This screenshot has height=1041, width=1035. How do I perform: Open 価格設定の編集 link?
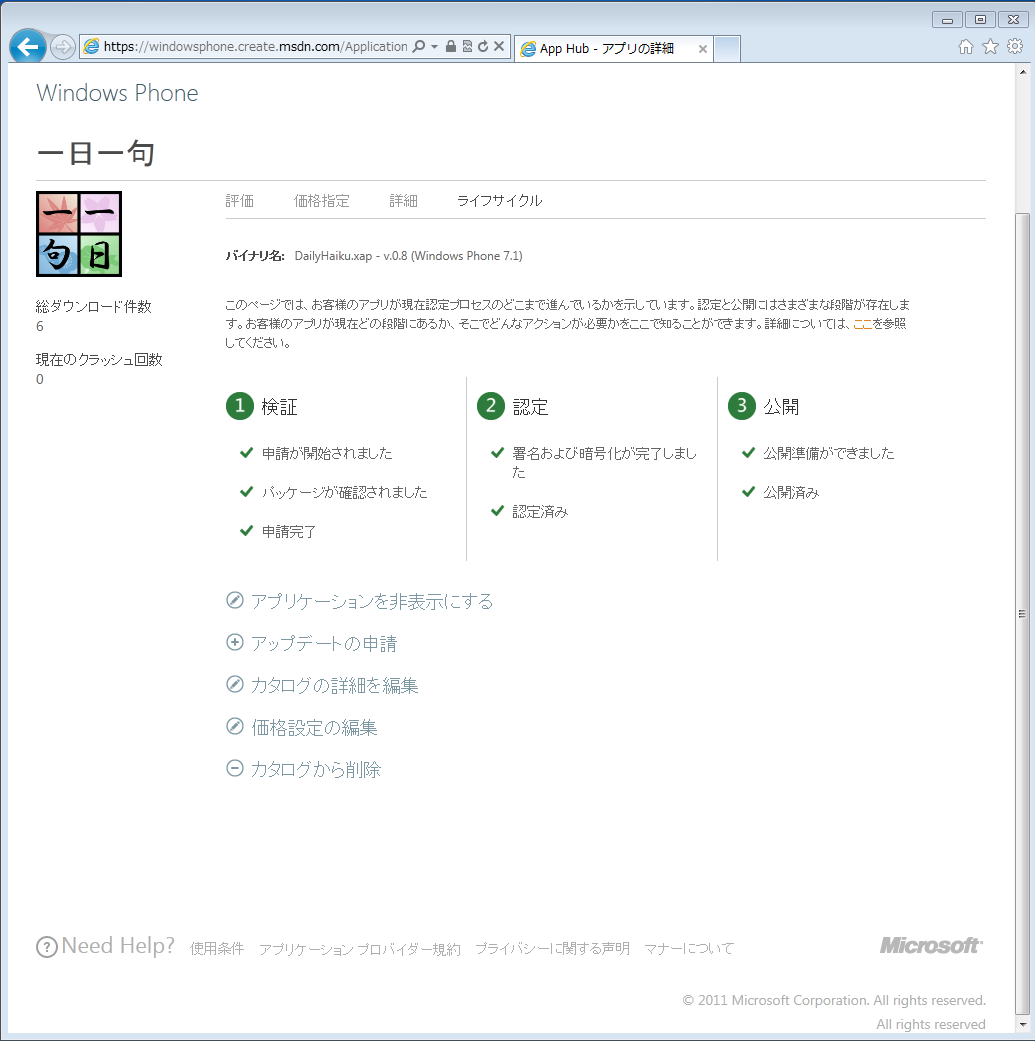[314, 728]
